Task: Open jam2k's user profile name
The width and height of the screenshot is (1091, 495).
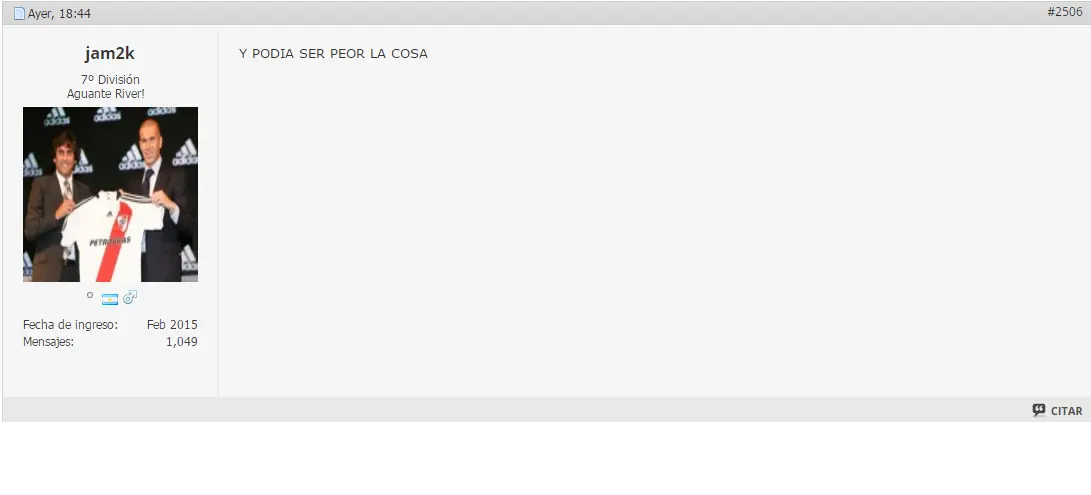Action: click(x=110, y=54)
